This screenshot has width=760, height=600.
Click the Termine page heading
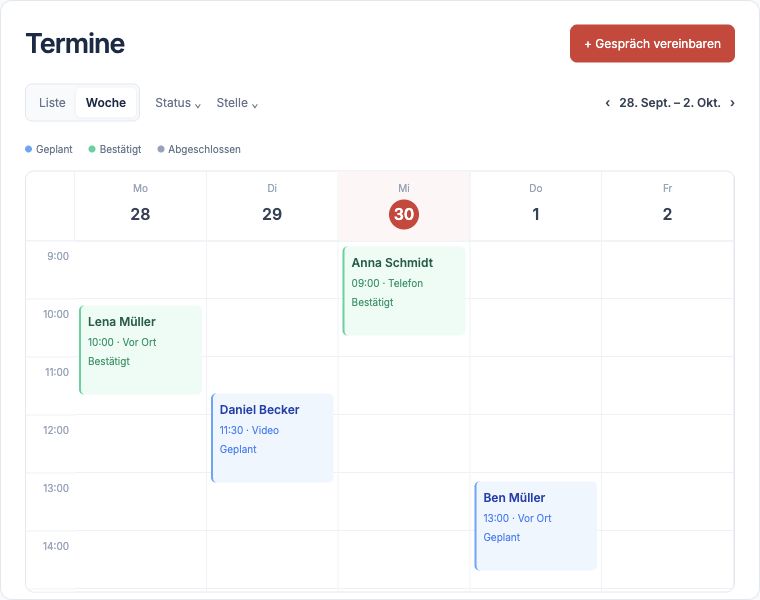(x=75, y=44)
